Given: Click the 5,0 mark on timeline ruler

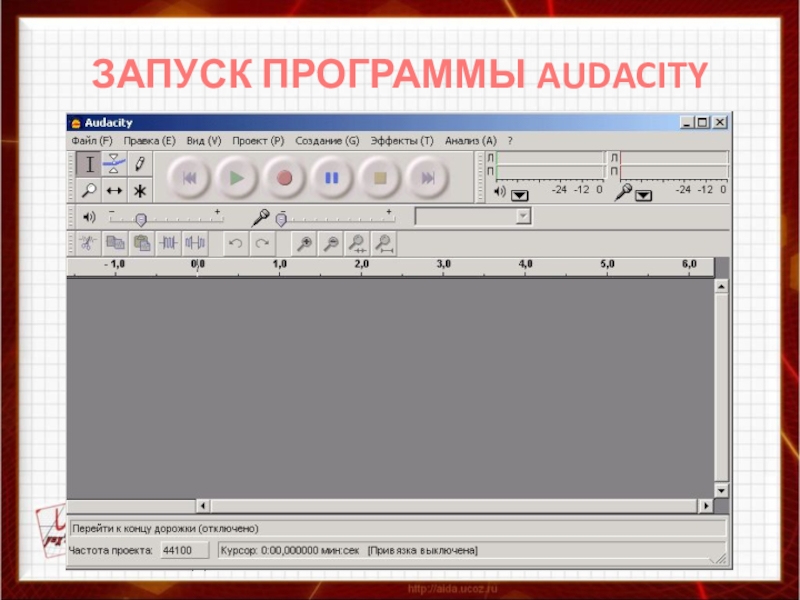Looking at the screenshot, I should 607,264.
